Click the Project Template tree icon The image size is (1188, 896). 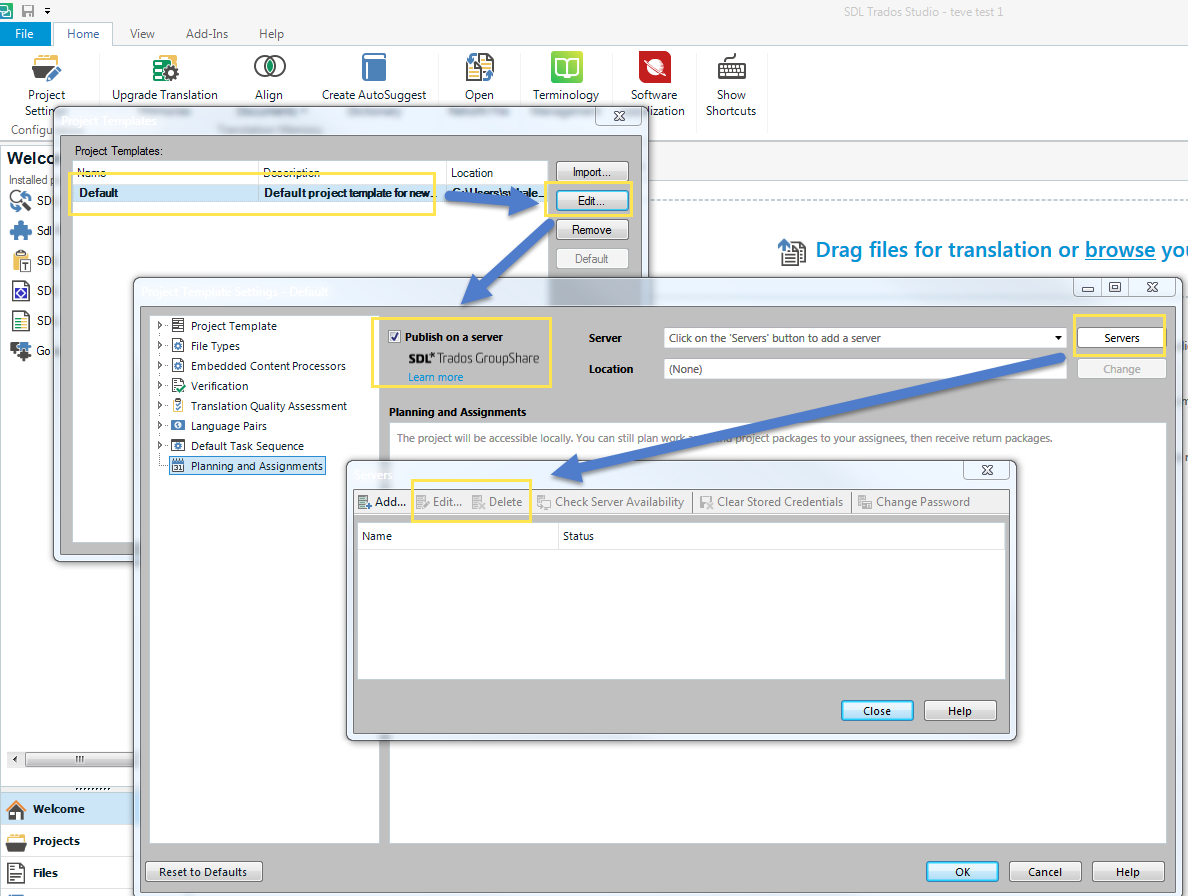pos(178,326)
